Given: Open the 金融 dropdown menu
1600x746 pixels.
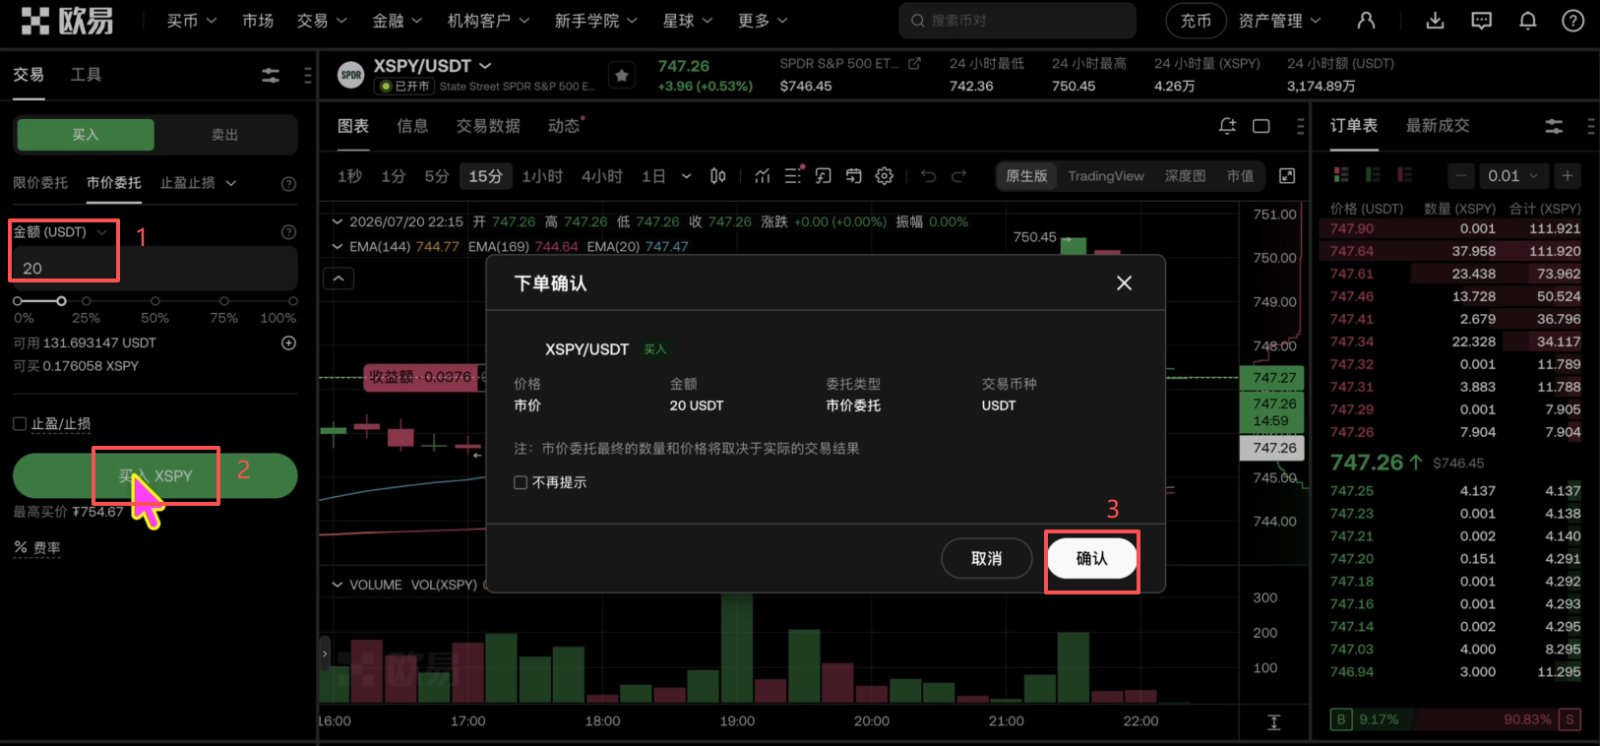Looking at the screenshot, I should 397,20.
